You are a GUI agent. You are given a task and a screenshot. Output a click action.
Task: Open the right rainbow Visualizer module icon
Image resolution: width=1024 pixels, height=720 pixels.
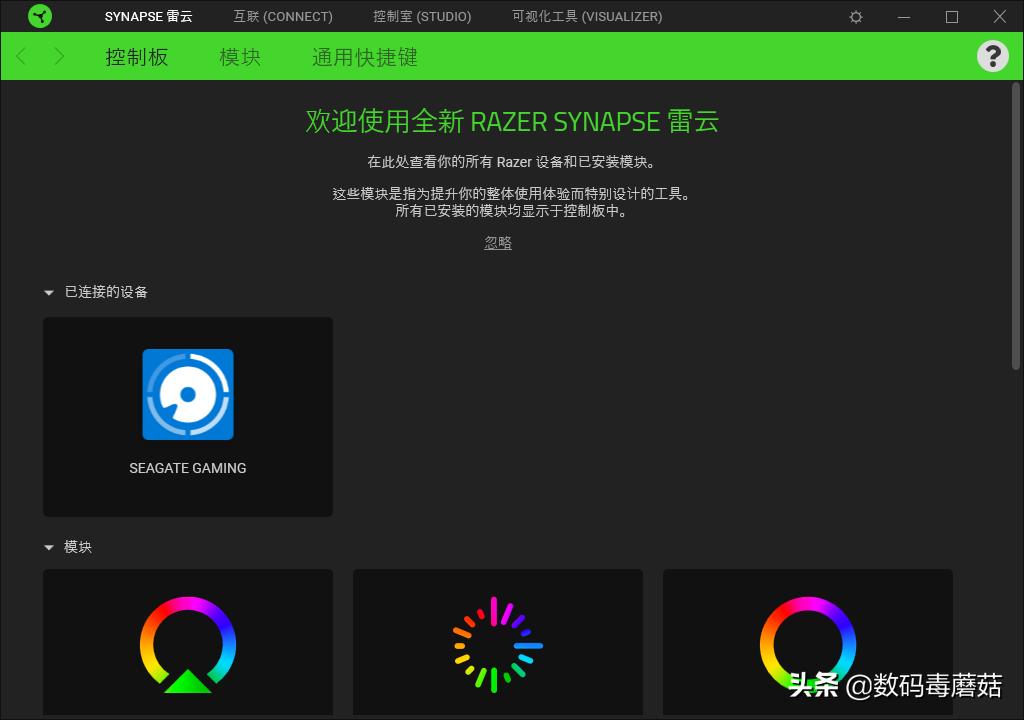tap(808, 645)
